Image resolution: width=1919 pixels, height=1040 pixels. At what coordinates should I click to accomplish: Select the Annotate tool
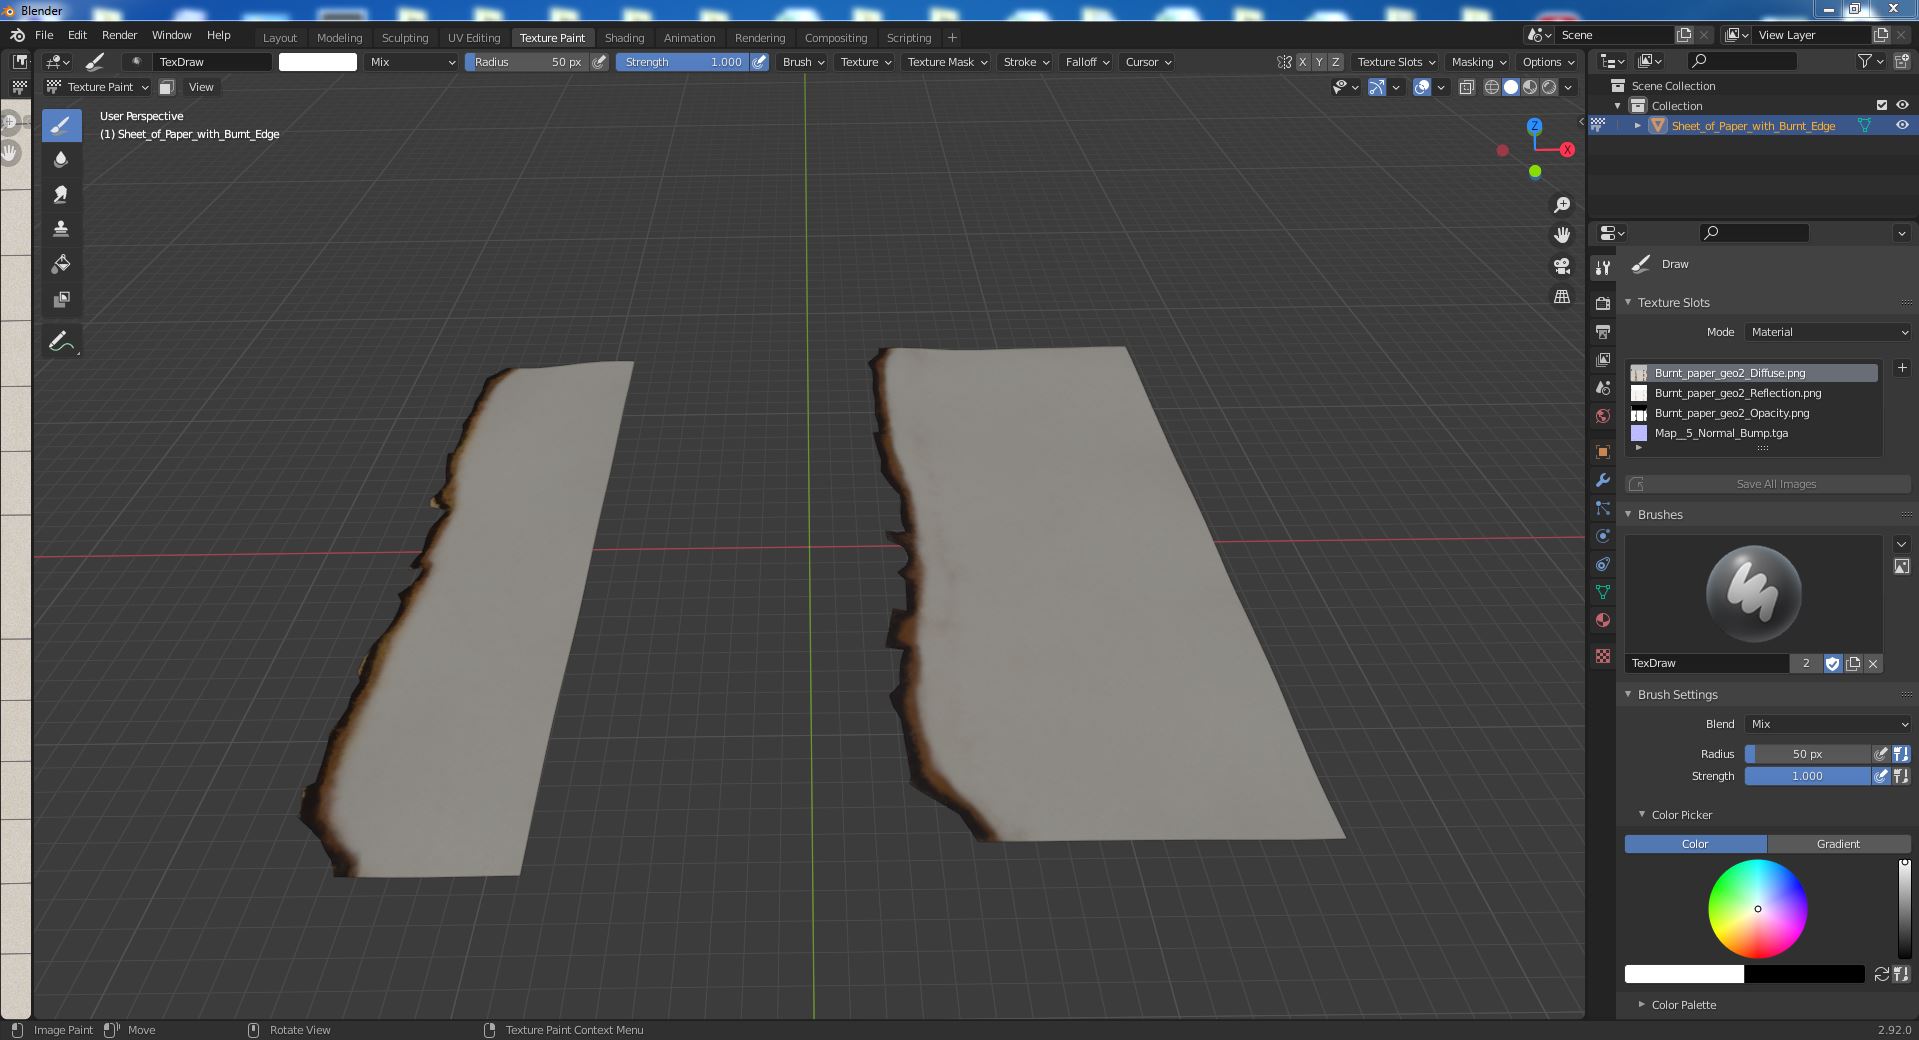(x=61, y=341)
